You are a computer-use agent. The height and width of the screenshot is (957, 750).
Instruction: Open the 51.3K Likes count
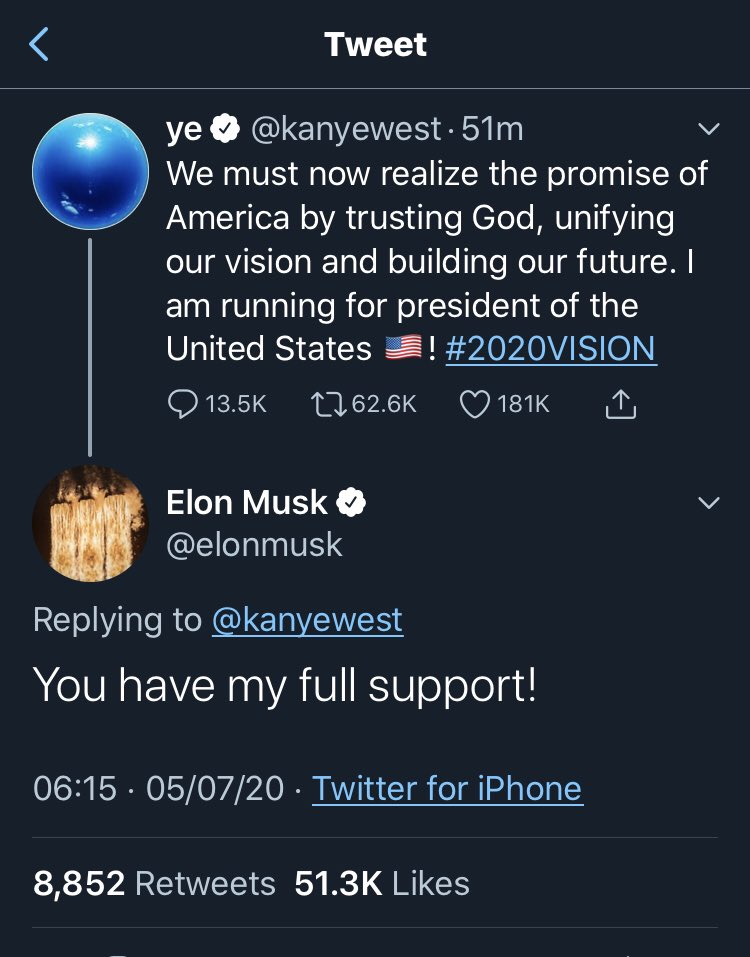tap(384, 882)
